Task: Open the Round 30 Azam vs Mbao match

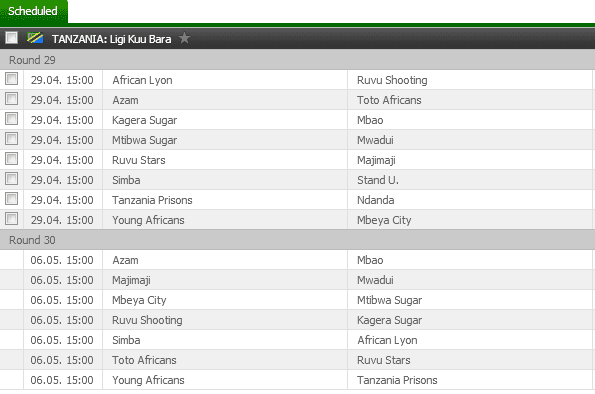Action: point(298,260)
